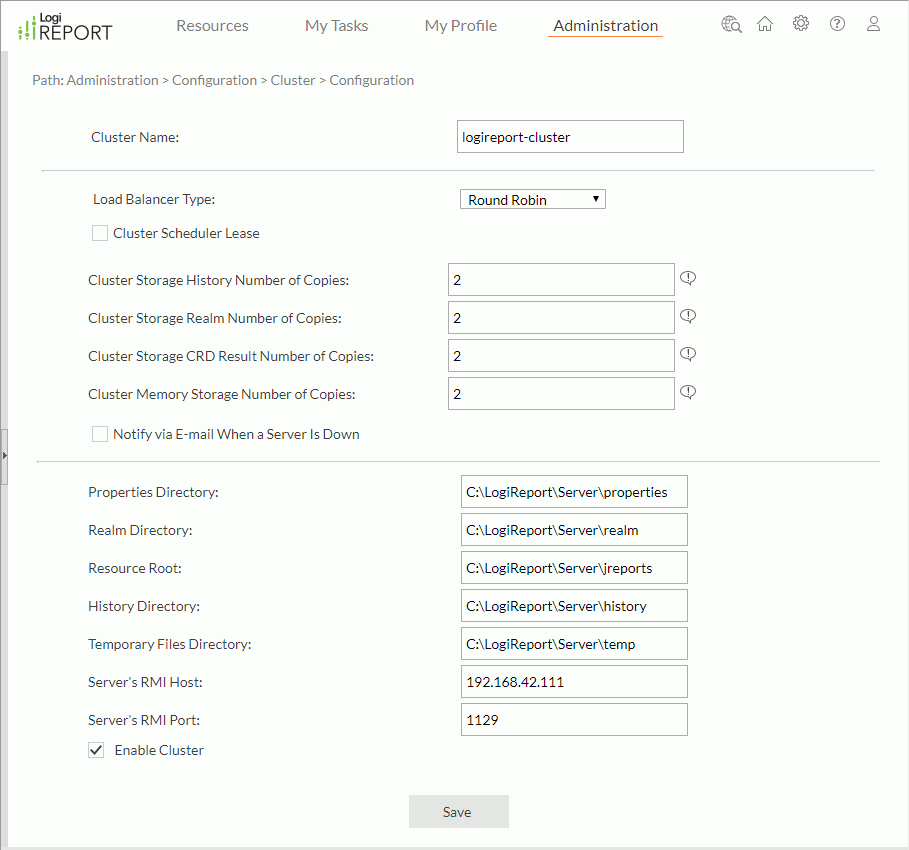The width and height of the screenshot is (909, 850).
Task: Click the user profile icon
Action: [873, 23]
